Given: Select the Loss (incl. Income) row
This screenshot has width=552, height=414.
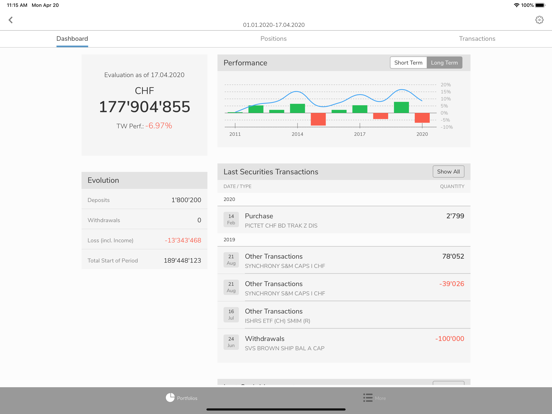Looking at the screenshot, I should tap(144, 240).
